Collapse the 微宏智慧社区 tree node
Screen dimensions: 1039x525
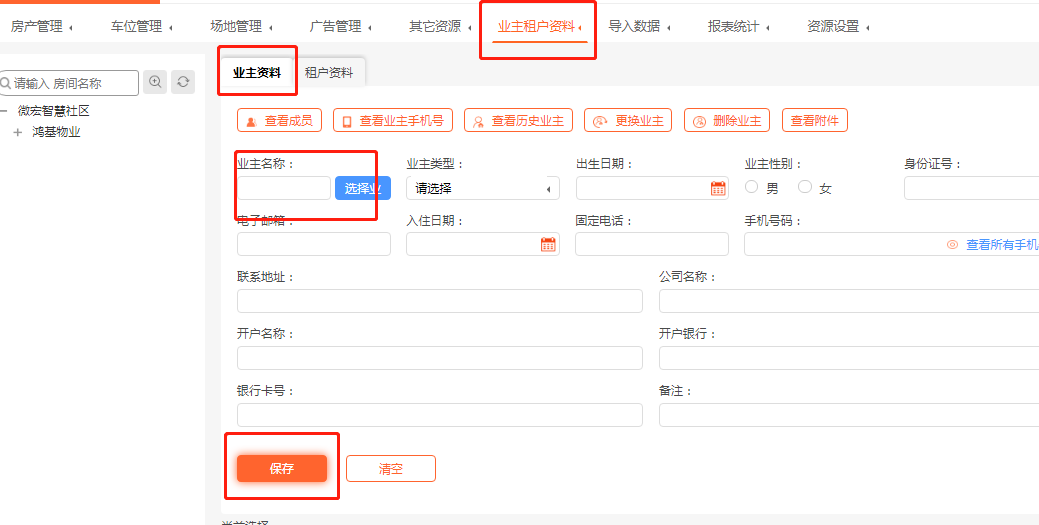coord(4,111)
